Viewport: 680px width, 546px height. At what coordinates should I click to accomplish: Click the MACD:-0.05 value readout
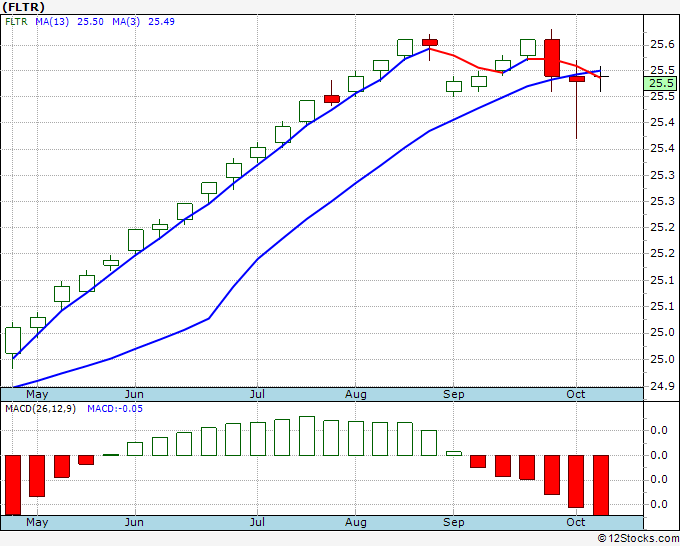click(x=115, y=409)
